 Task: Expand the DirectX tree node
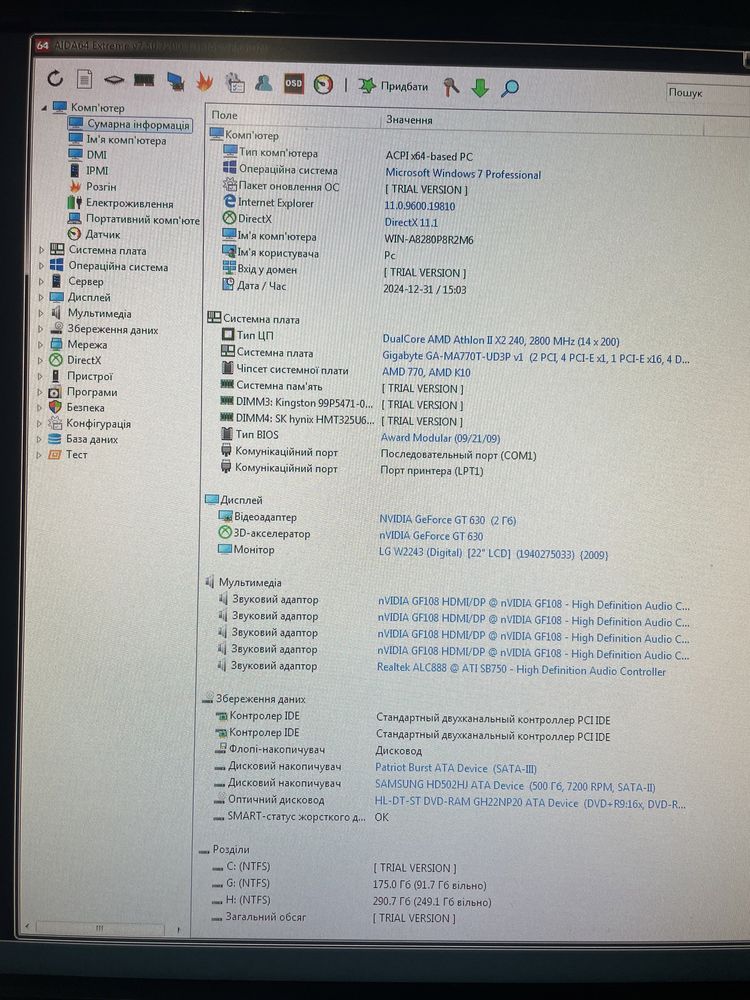click(x=41, y=360)
